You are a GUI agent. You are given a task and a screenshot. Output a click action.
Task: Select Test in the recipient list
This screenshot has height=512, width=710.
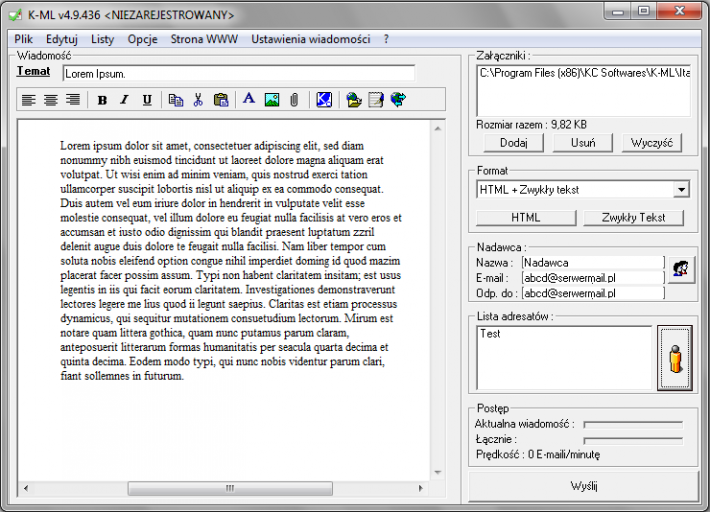click(490, 334)
